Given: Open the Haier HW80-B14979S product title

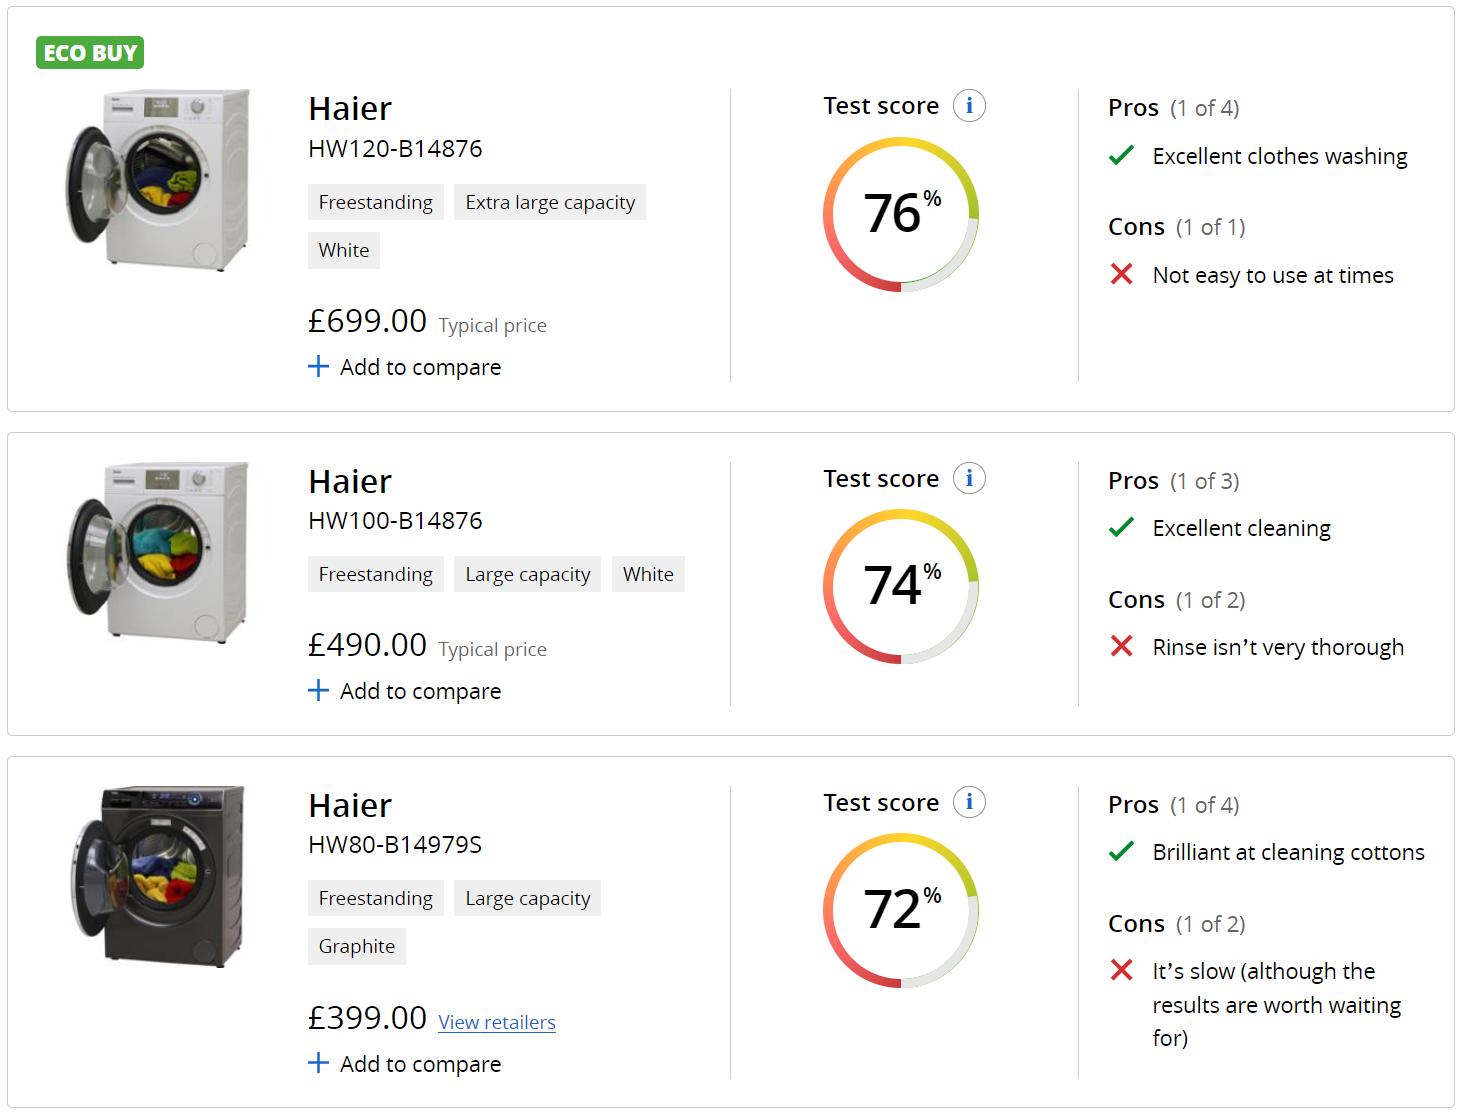Looking at the screenshot, I should 350,806.
